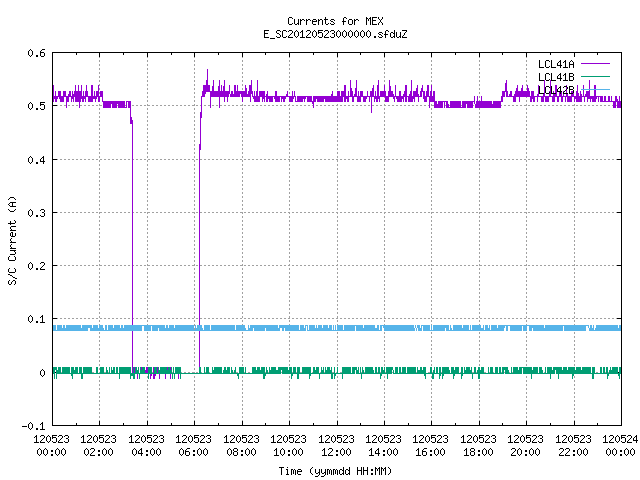Click the 120523 04:00 x-axis tick label
640x480 pixels.
coord(146,446)
